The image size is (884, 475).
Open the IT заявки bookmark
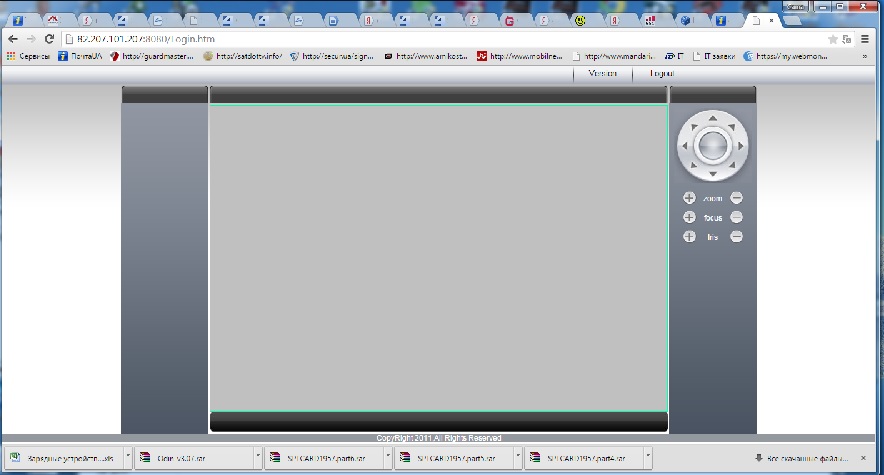point(714,56)
